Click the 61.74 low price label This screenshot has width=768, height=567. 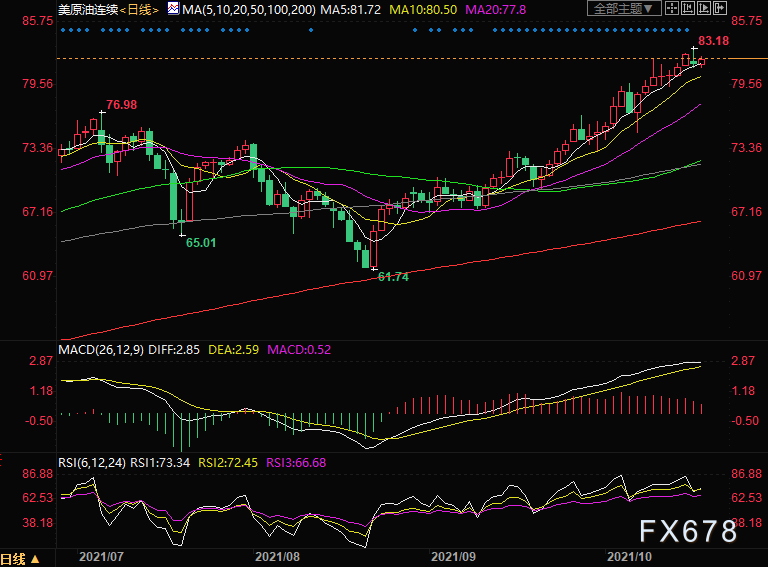393,277
